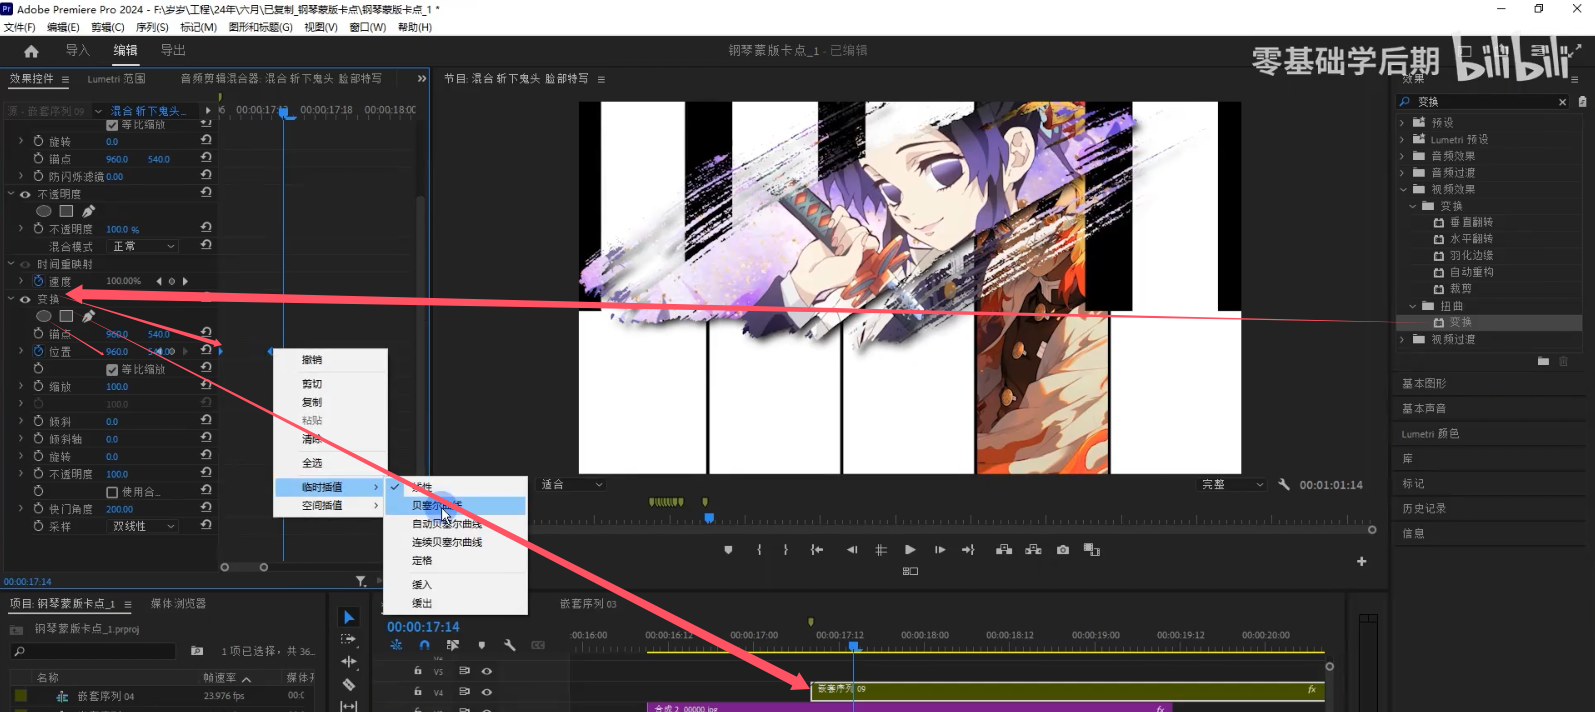The height and width of the screenshot is (712, 1595).
Task: Create elliptical mask under 变换 effect
Action: click(44, 316)
